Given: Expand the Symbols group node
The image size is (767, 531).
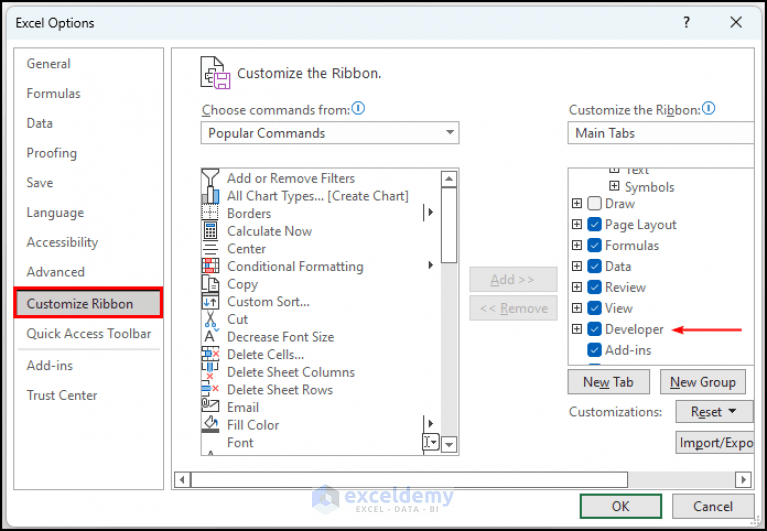Looking at the screenshot, I should 614,186.
